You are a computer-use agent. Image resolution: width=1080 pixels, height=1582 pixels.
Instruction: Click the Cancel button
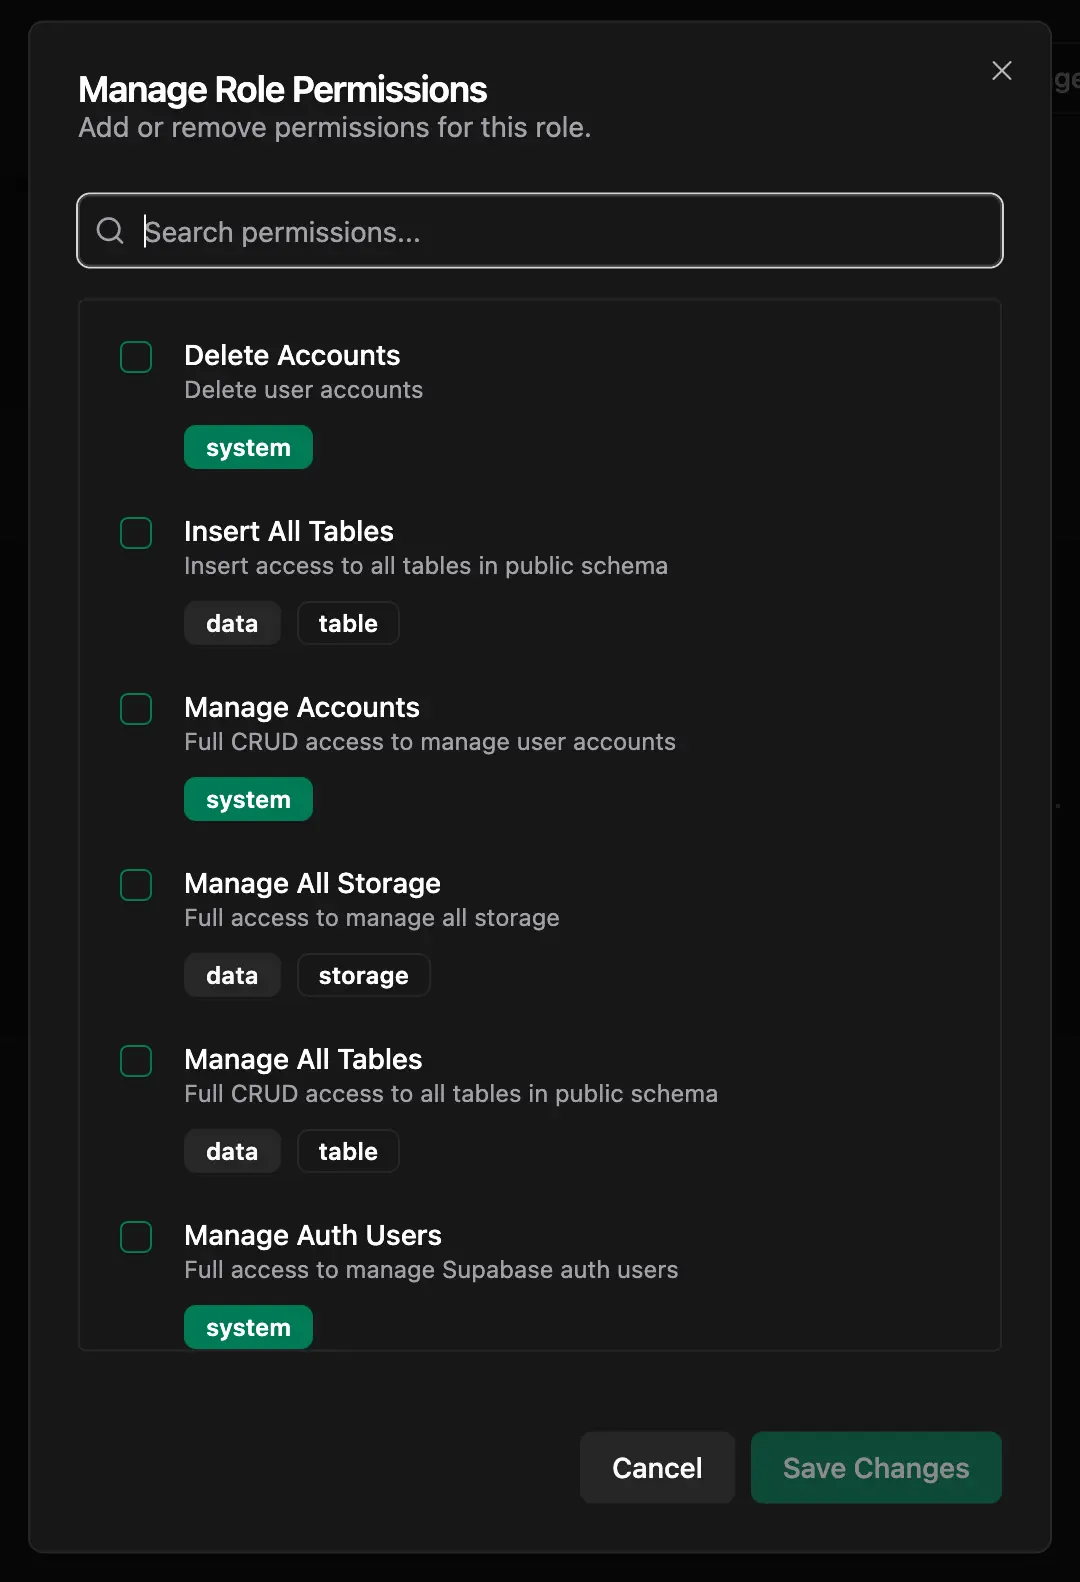pyautogui.click(x=657, y=1467)
